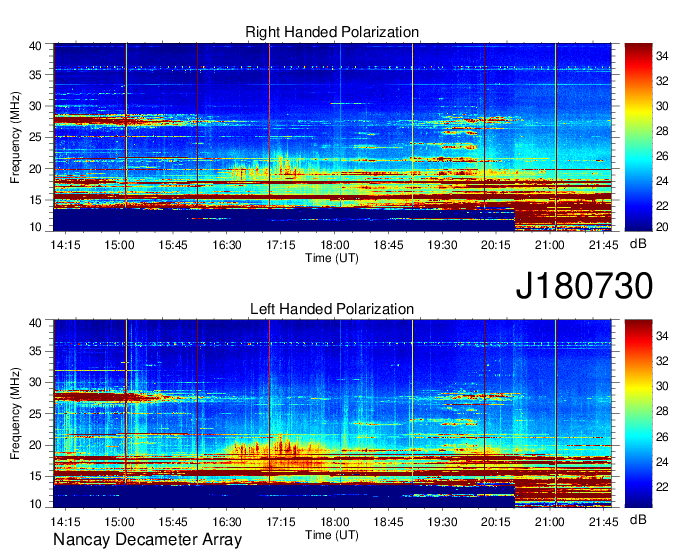
Task: Click the 14:15 tick under Left Handed plot
Action: coord(65,522)
